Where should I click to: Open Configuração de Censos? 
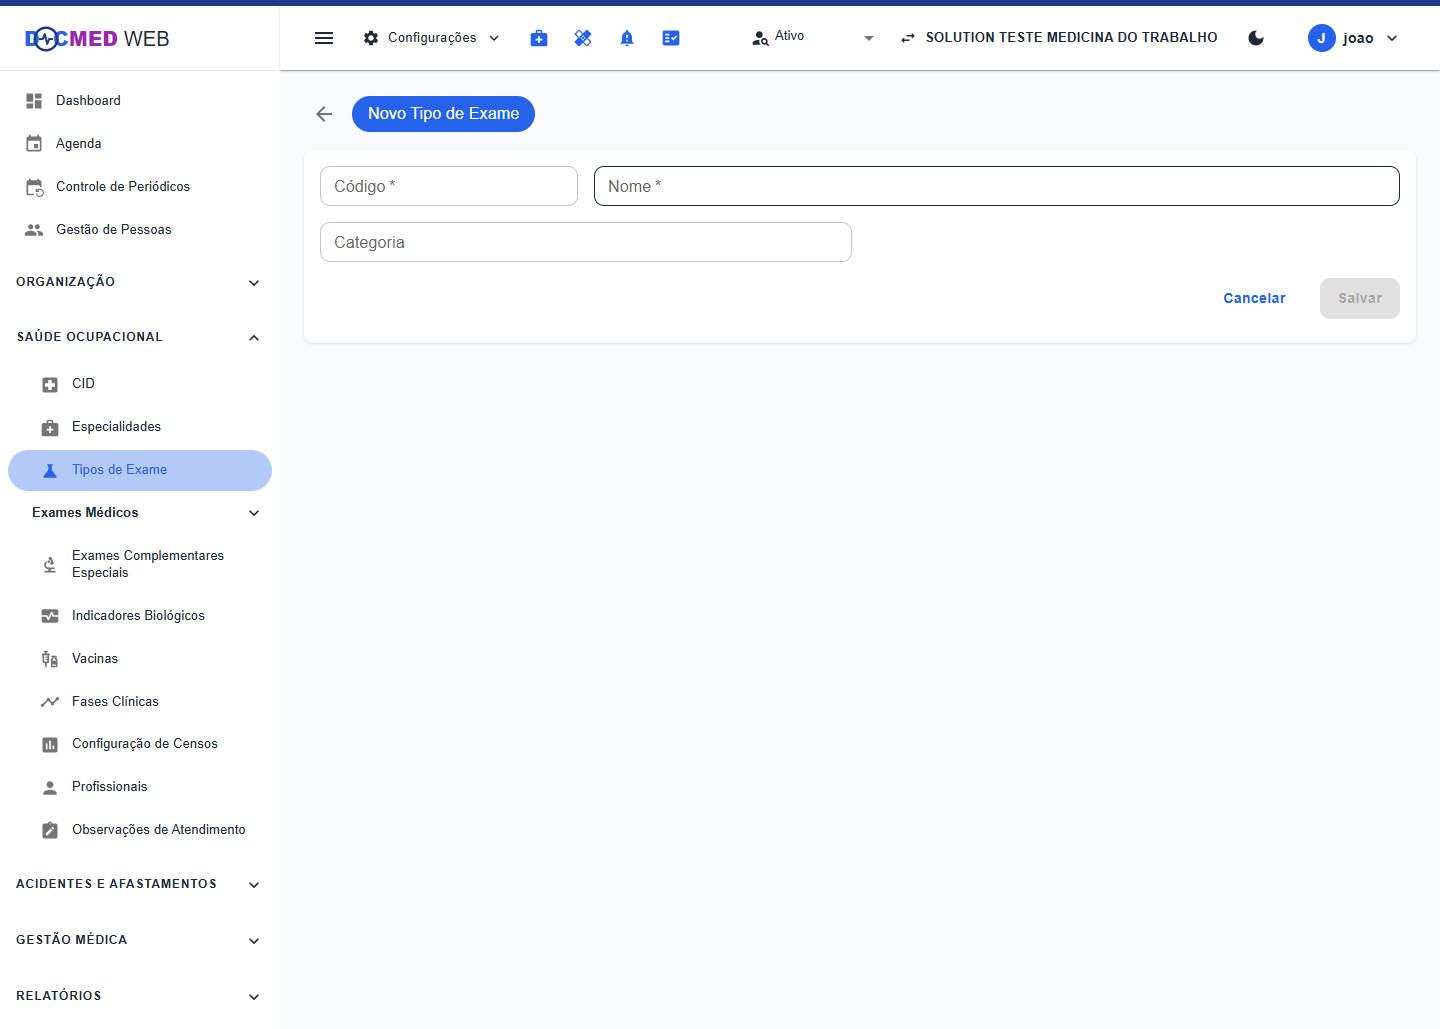140,744
